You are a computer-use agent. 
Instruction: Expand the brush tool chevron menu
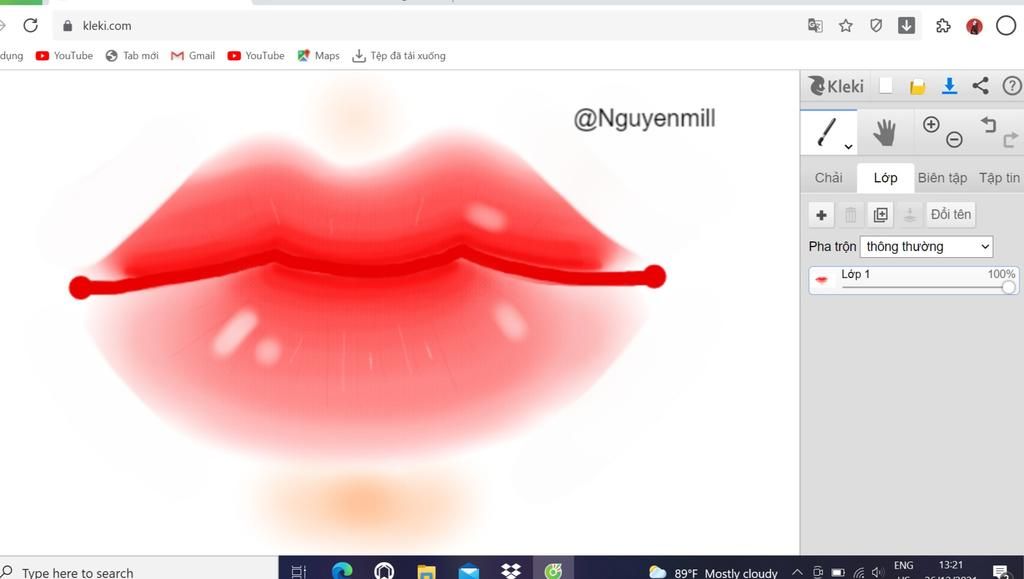(x=848, y=147)
